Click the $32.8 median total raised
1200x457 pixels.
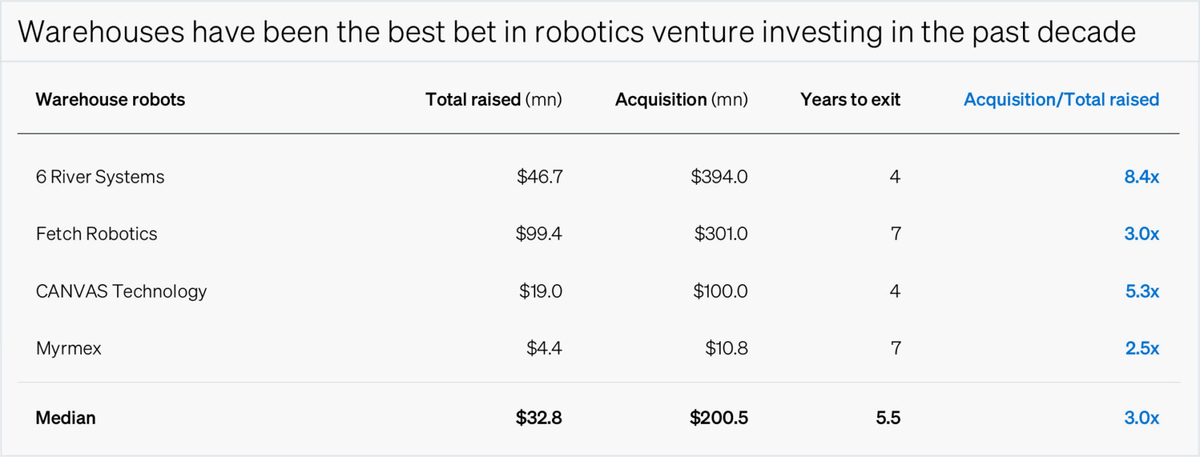click(540, 419)
